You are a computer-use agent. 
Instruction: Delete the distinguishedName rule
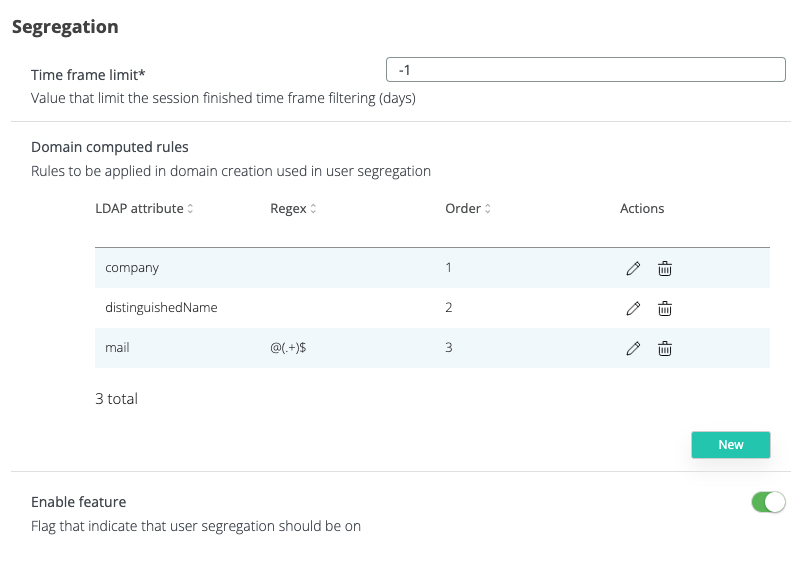tap(664, 308)
